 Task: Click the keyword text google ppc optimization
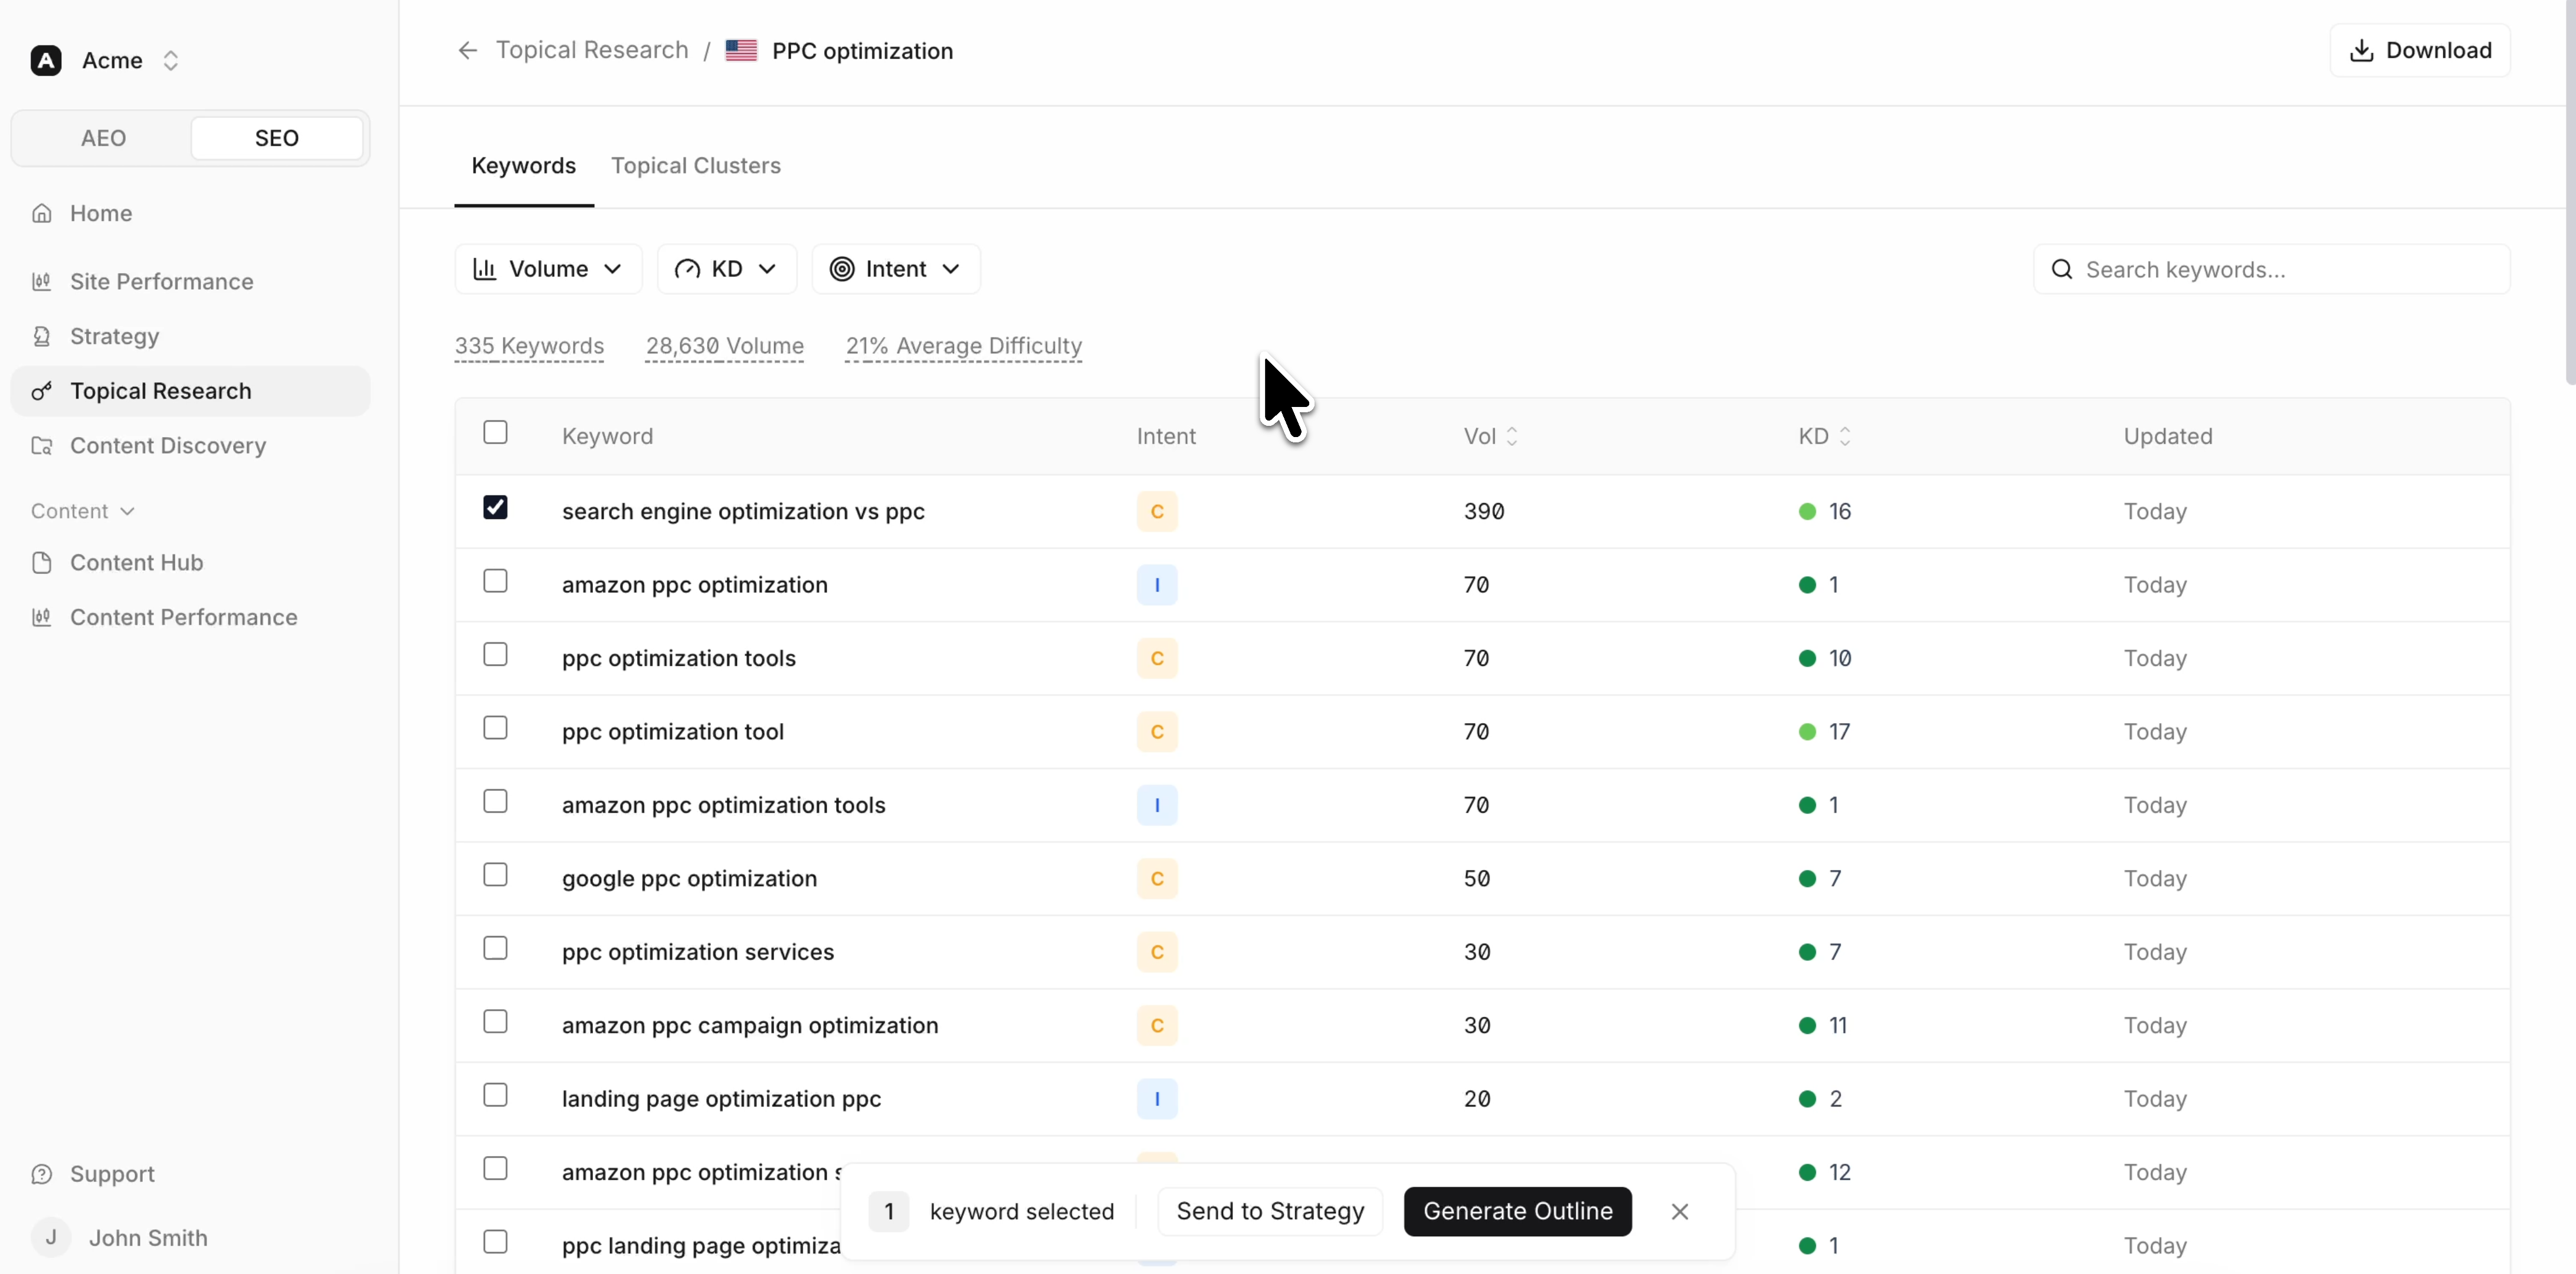[689, 878]
